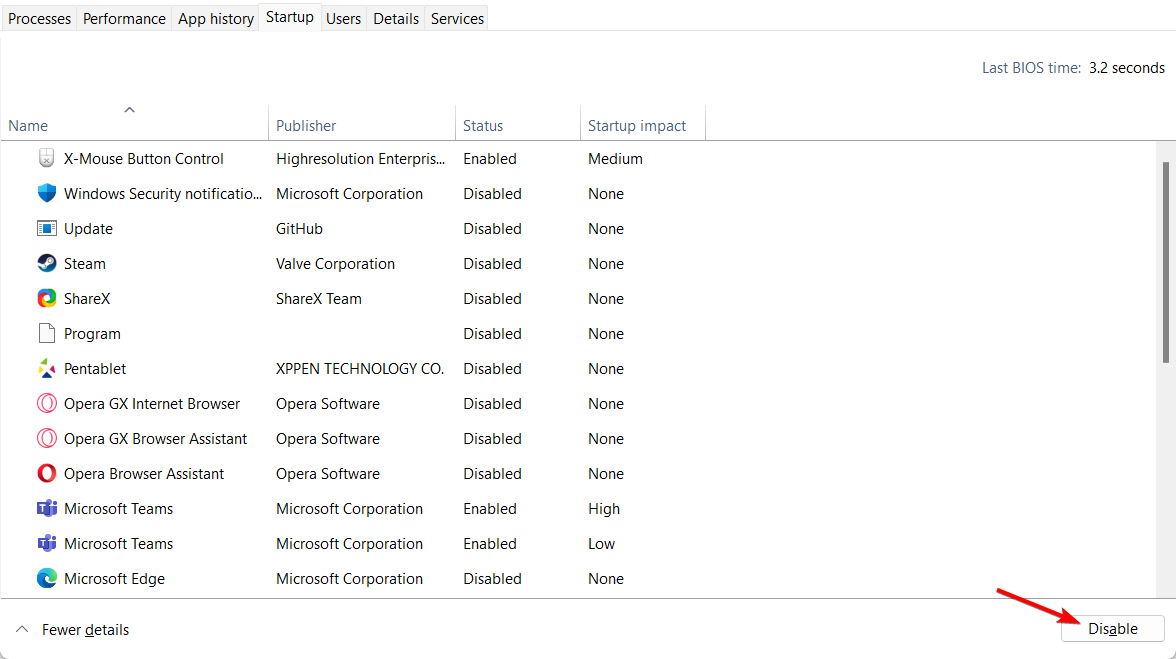
Task: Click the GitHub publisher cell
Action: click(299, 229)
